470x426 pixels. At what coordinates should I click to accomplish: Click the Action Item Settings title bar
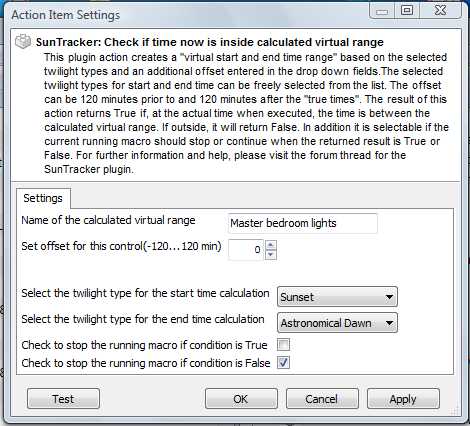click(x=187, y=15)
